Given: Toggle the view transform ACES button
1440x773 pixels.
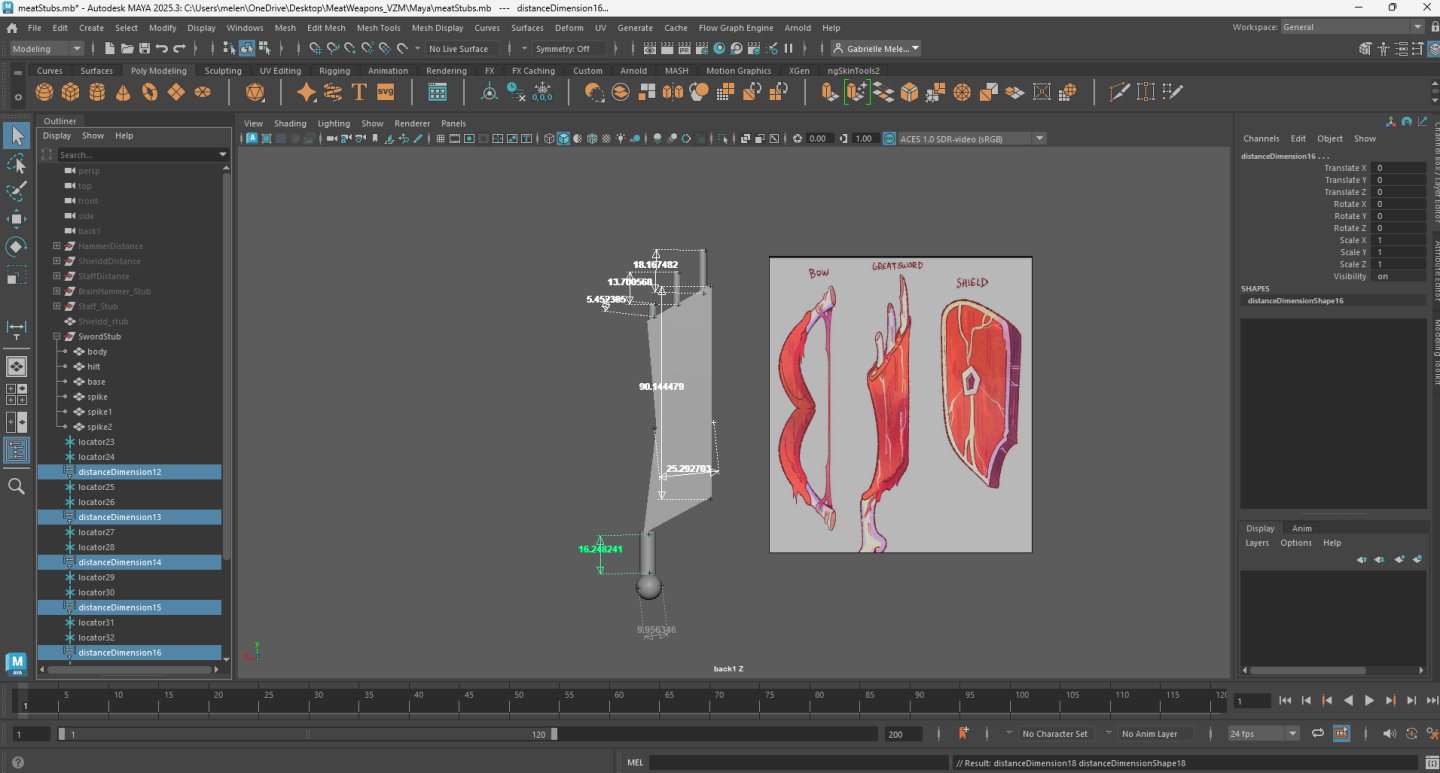Looking at the screenshot, I should (x=889, y=138).
